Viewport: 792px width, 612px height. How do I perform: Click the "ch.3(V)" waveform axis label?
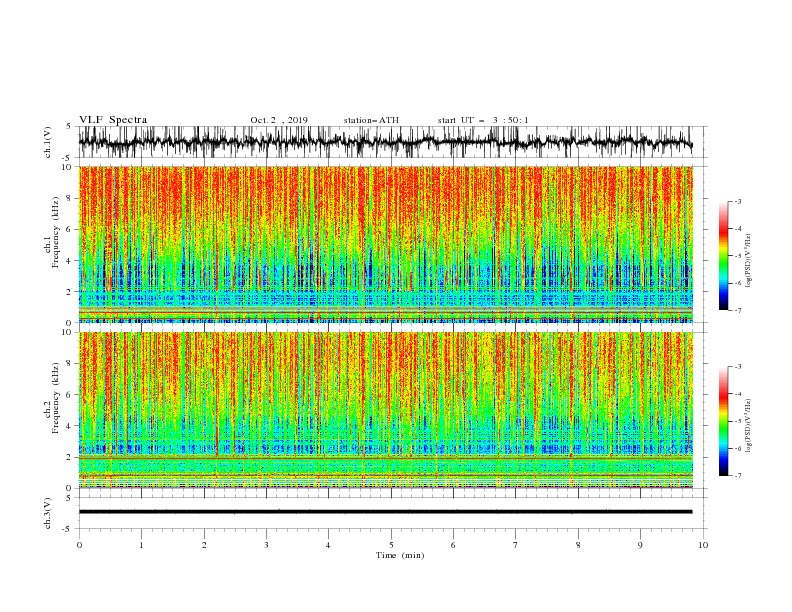pyautogui.click(x=48, y=513)
